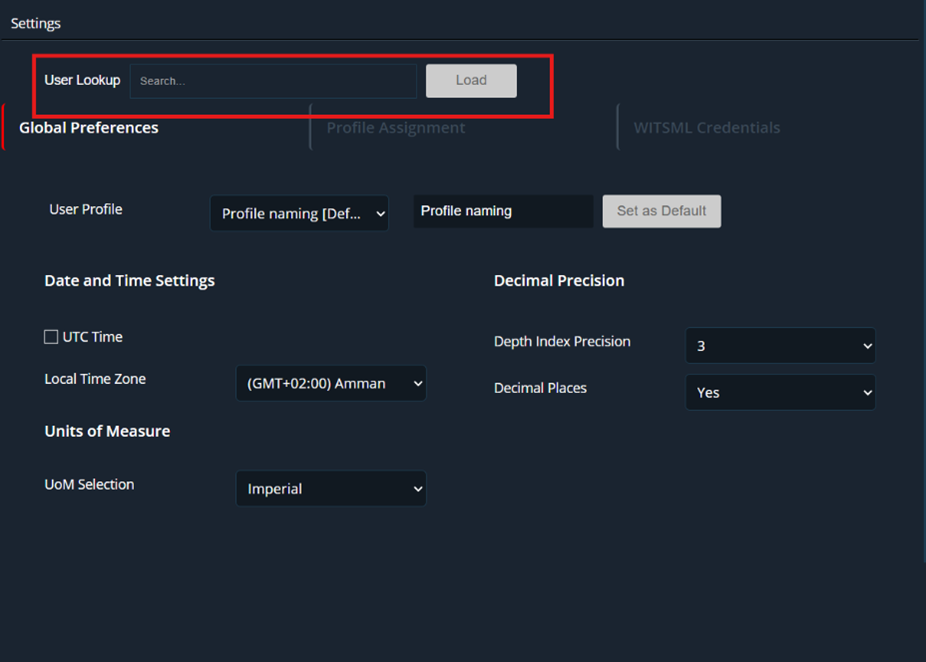926x662 pixels.
Task: Click the Decimal Precision heading
Action: (559, 281)
